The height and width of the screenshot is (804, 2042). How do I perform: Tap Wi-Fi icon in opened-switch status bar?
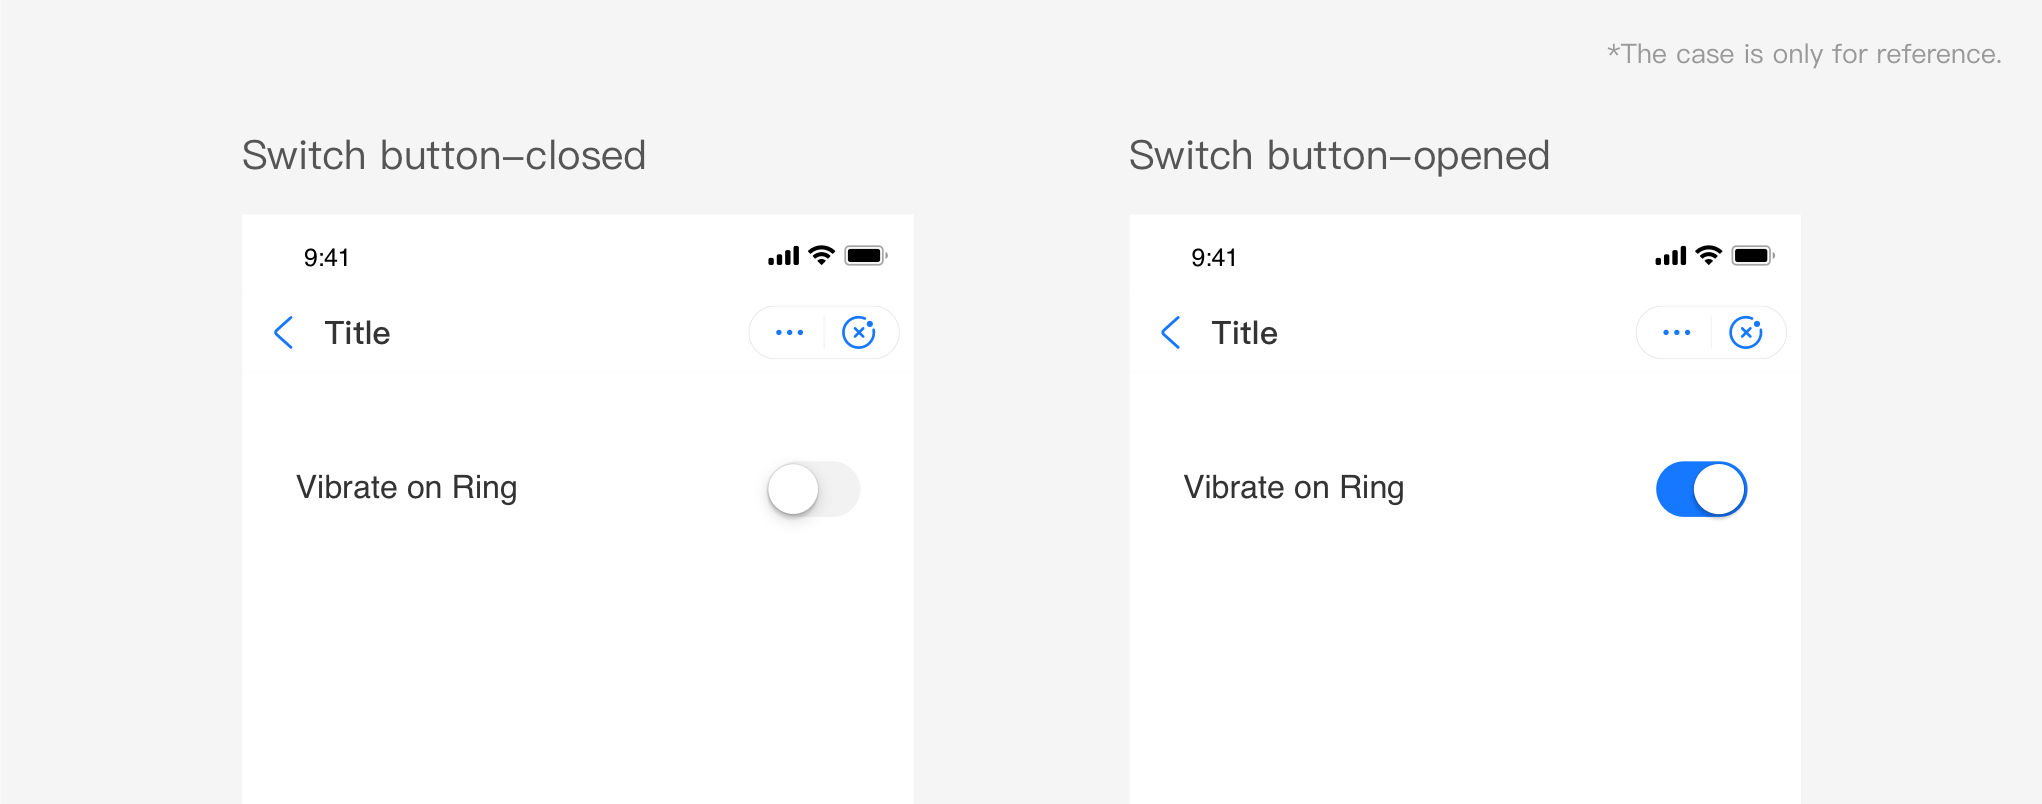(x=1708, y=256)
